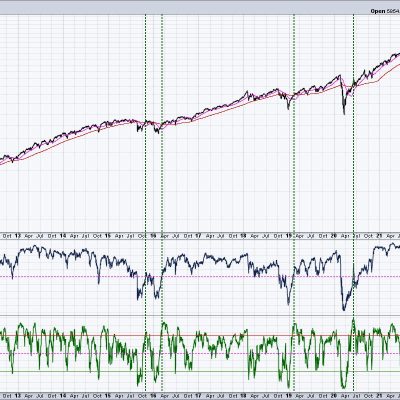Click the navy indicator's late 2018 trough
The width and height of the screenshot is (400, 400).
tap(288, 304)
